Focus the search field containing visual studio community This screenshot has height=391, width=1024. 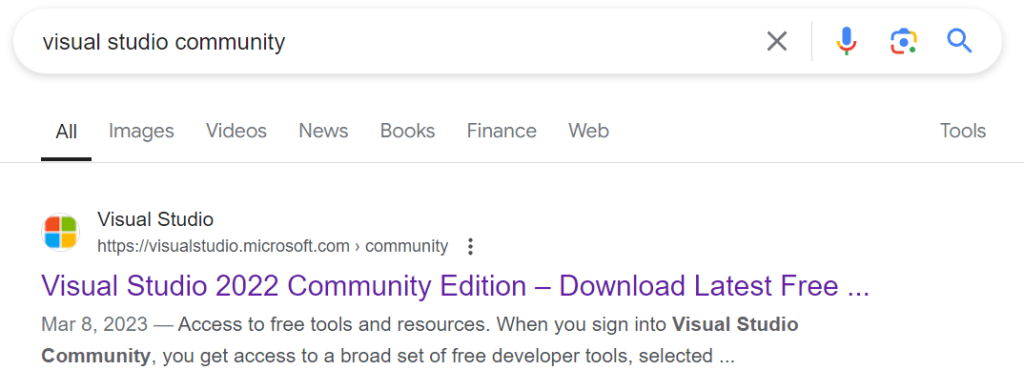click(x=392, y=42)
